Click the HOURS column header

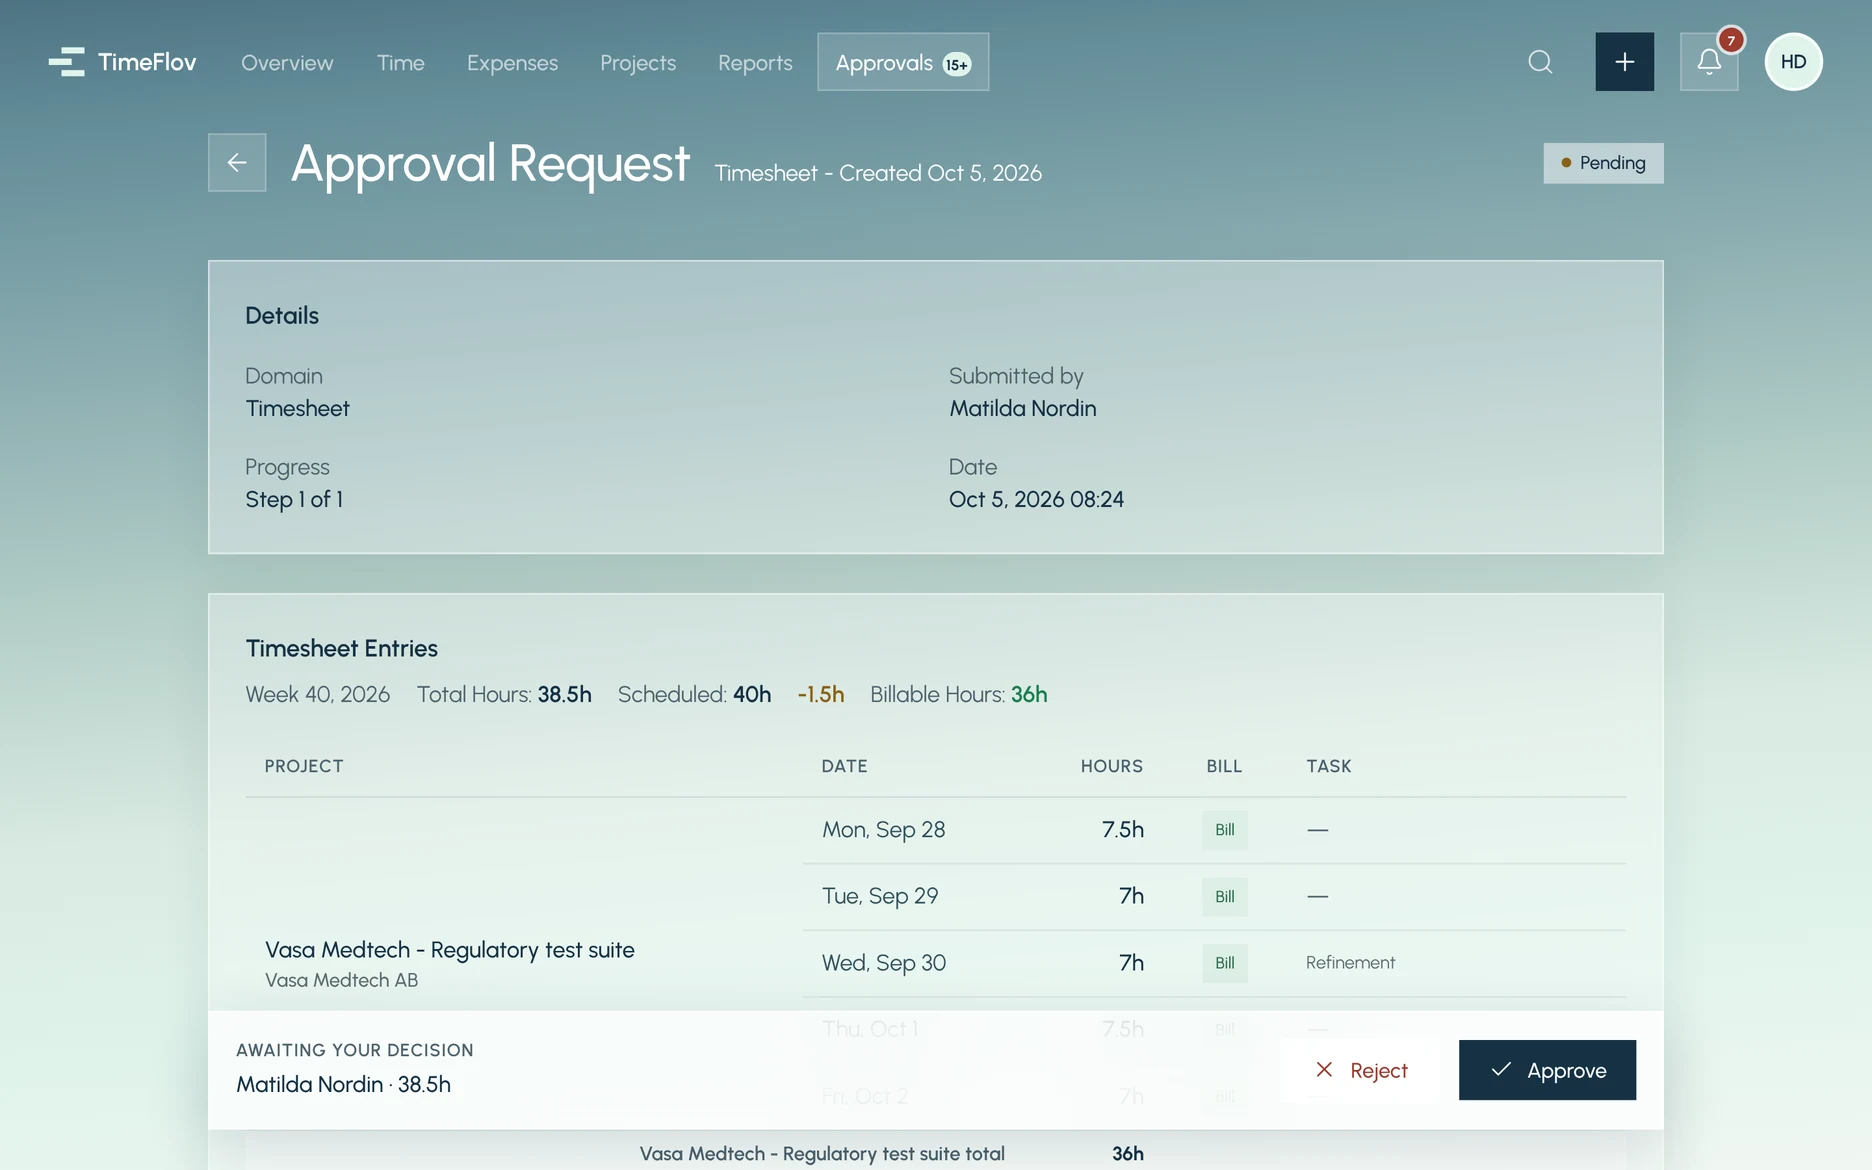(x=1111, y=766)
